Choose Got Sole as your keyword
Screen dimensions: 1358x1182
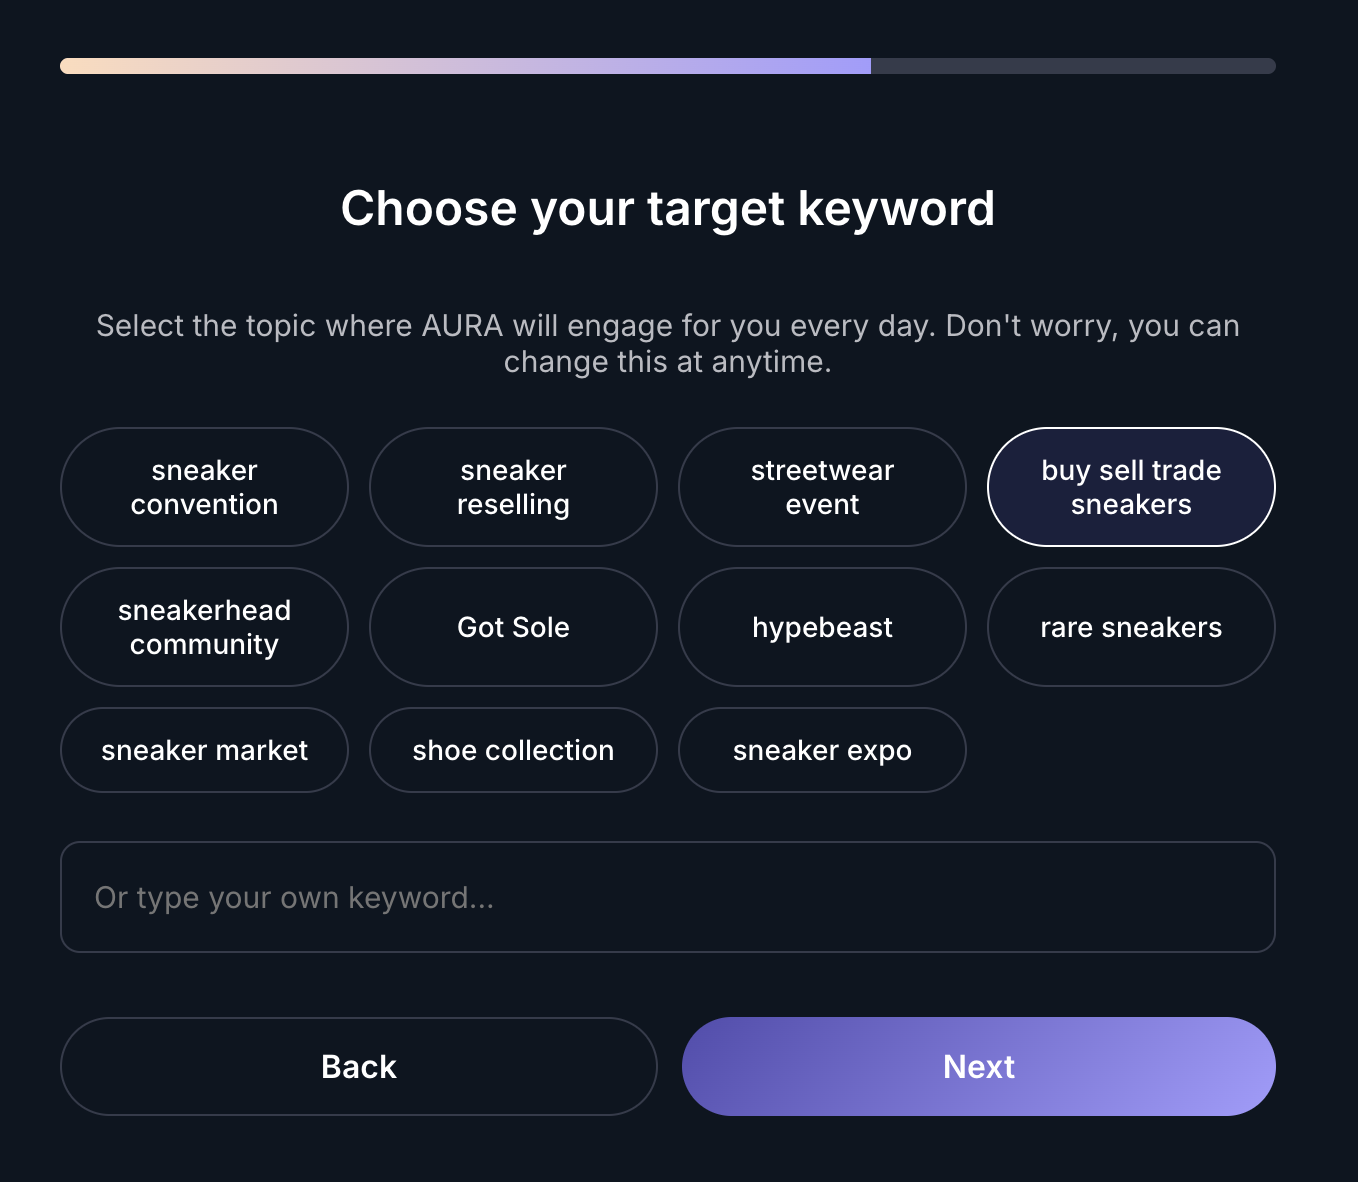click(513, 627)
